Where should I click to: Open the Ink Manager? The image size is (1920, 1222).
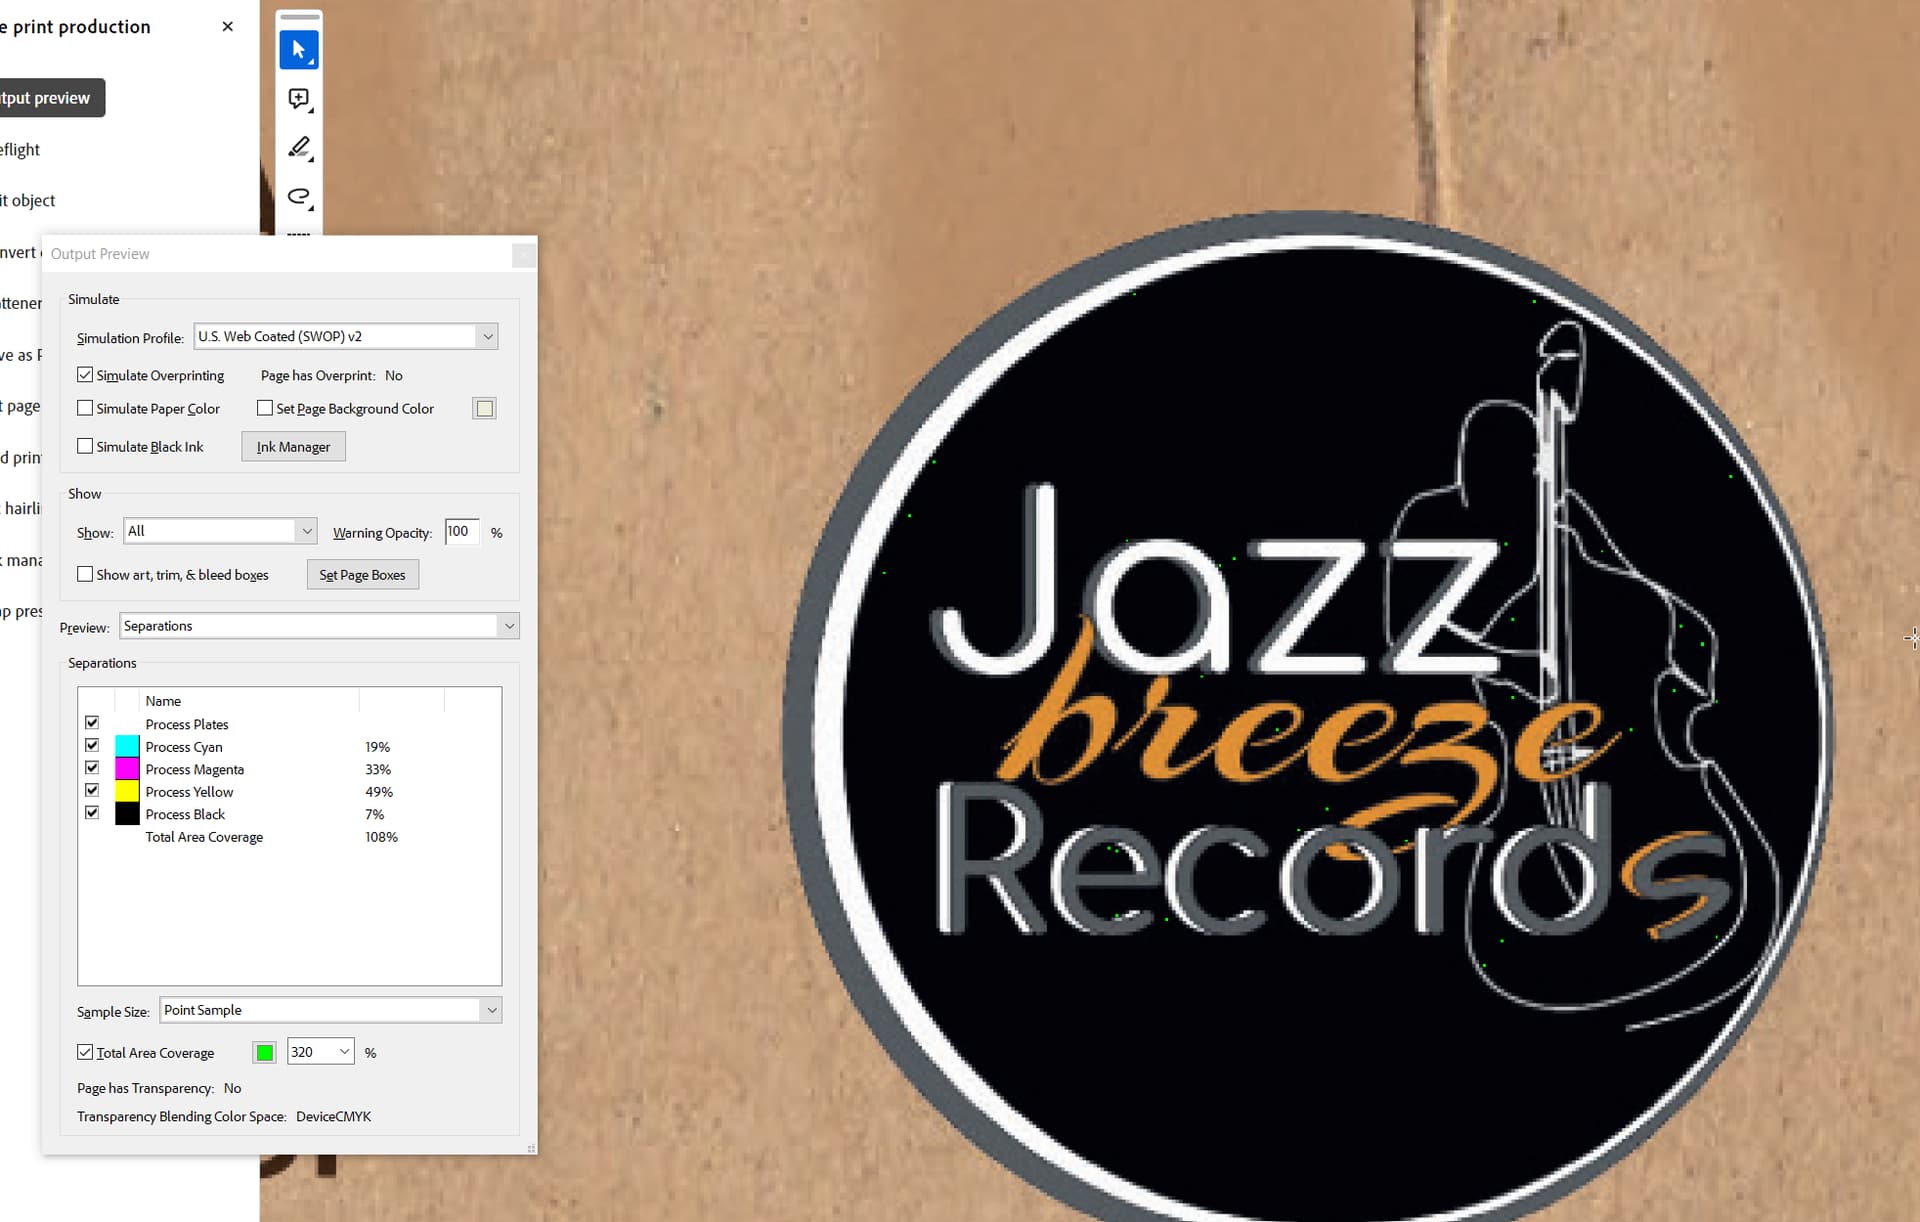[293, 446]
